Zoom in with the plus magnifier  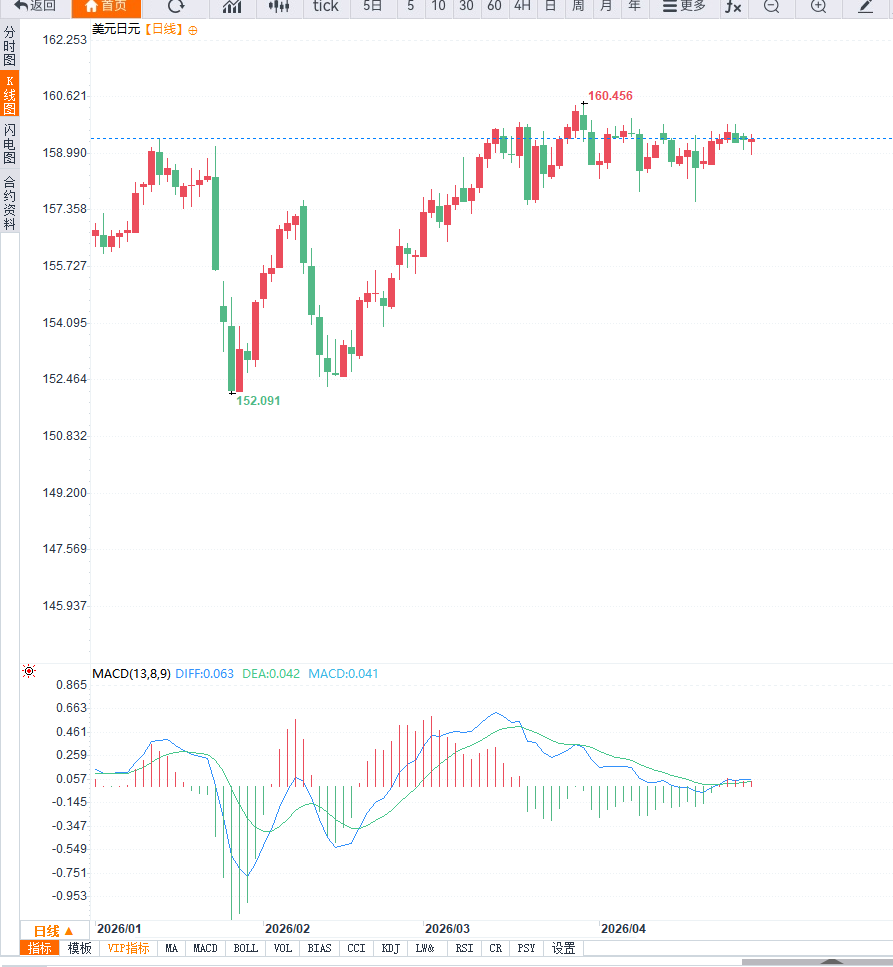click(818, 6)
